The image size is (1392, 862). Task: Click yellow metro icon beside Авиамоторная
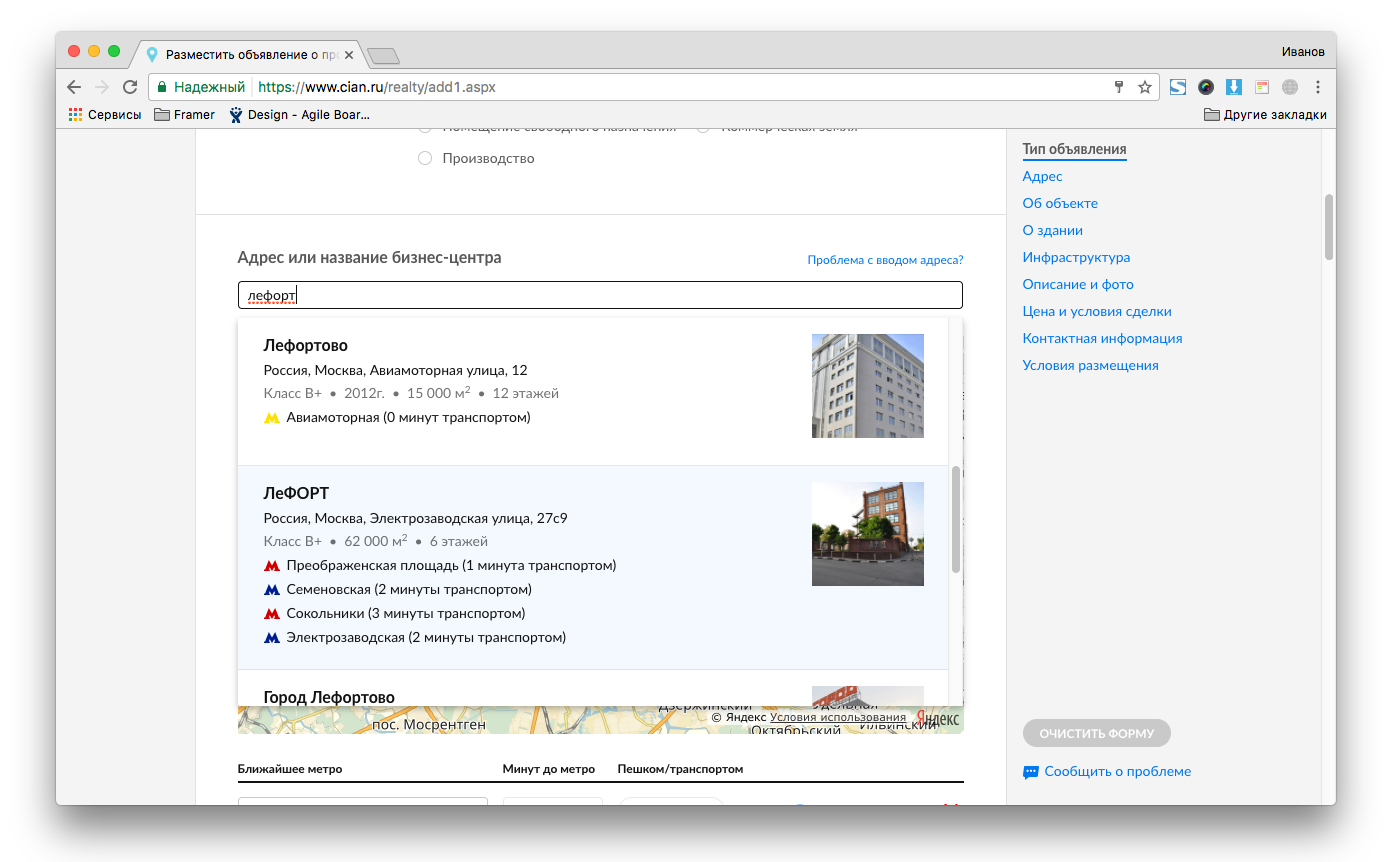click(271, 418)
